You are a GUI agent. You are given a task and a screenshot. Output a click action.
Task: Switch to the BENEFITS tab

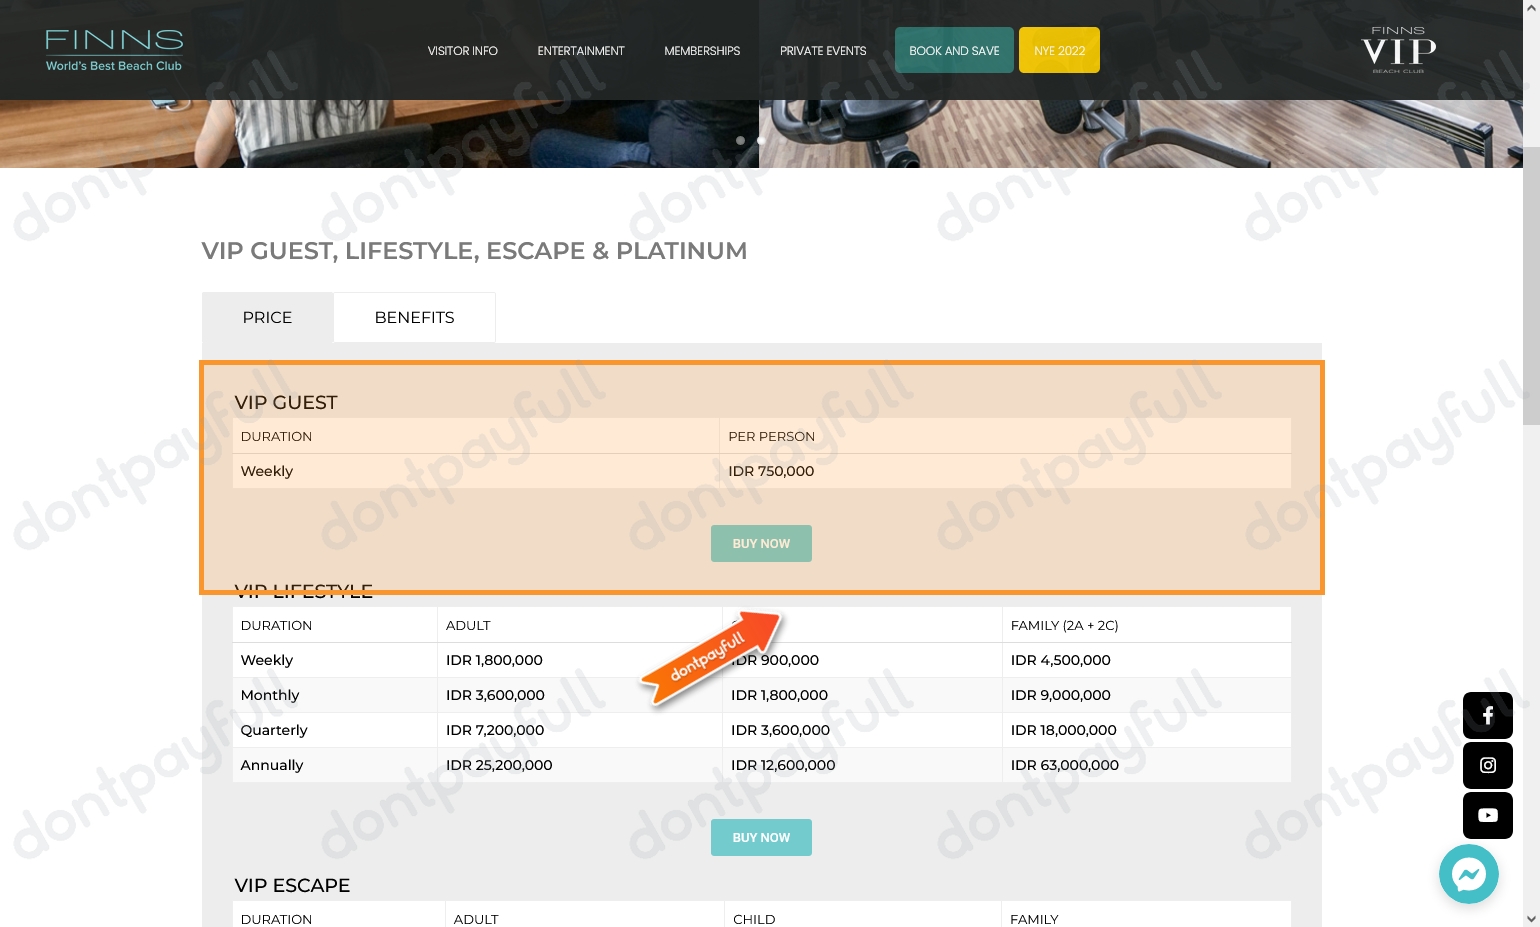(x=414, y=317)
